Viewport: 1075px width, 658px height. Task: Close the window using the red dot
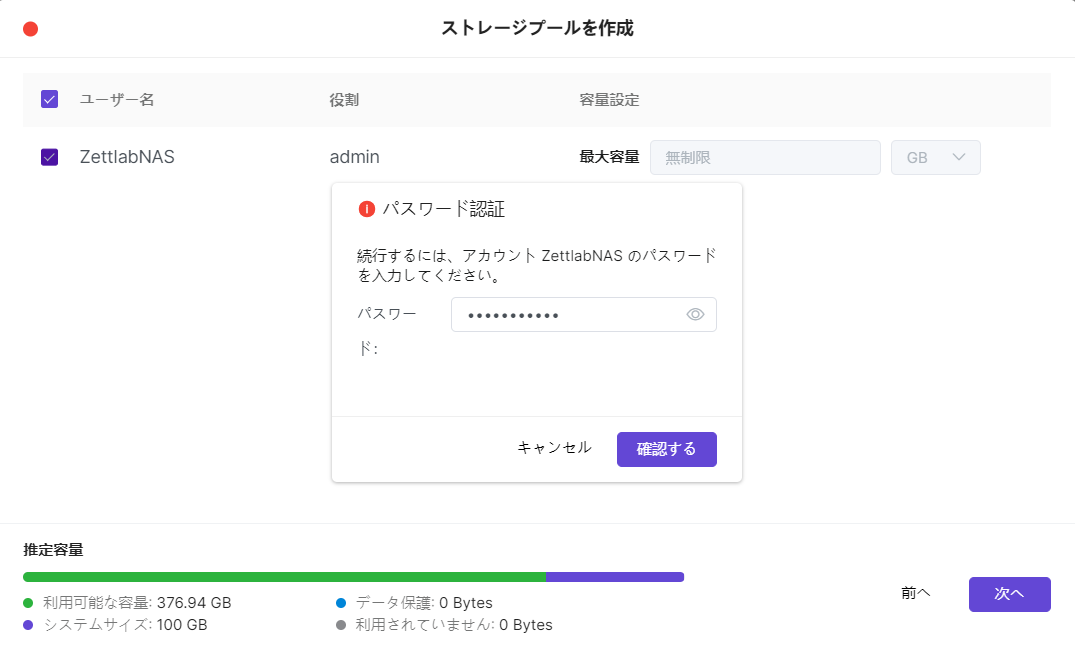pyautogui.click(x=30, y=29)
